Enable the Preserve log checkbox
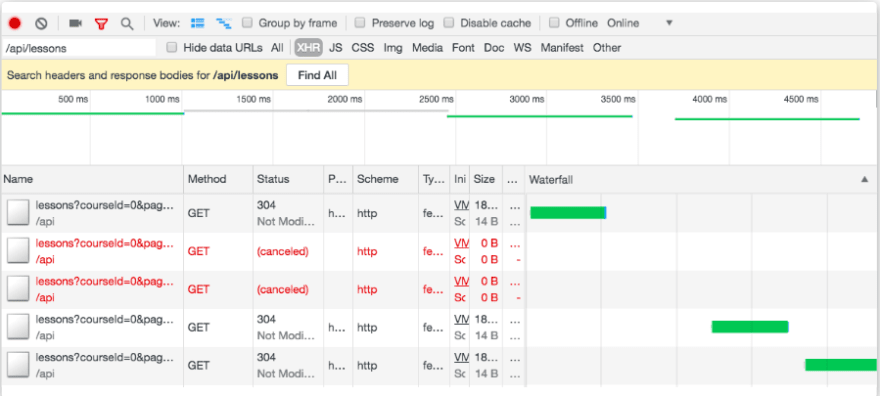The width and height of the screenshot is (880, 396). point(360,22)
